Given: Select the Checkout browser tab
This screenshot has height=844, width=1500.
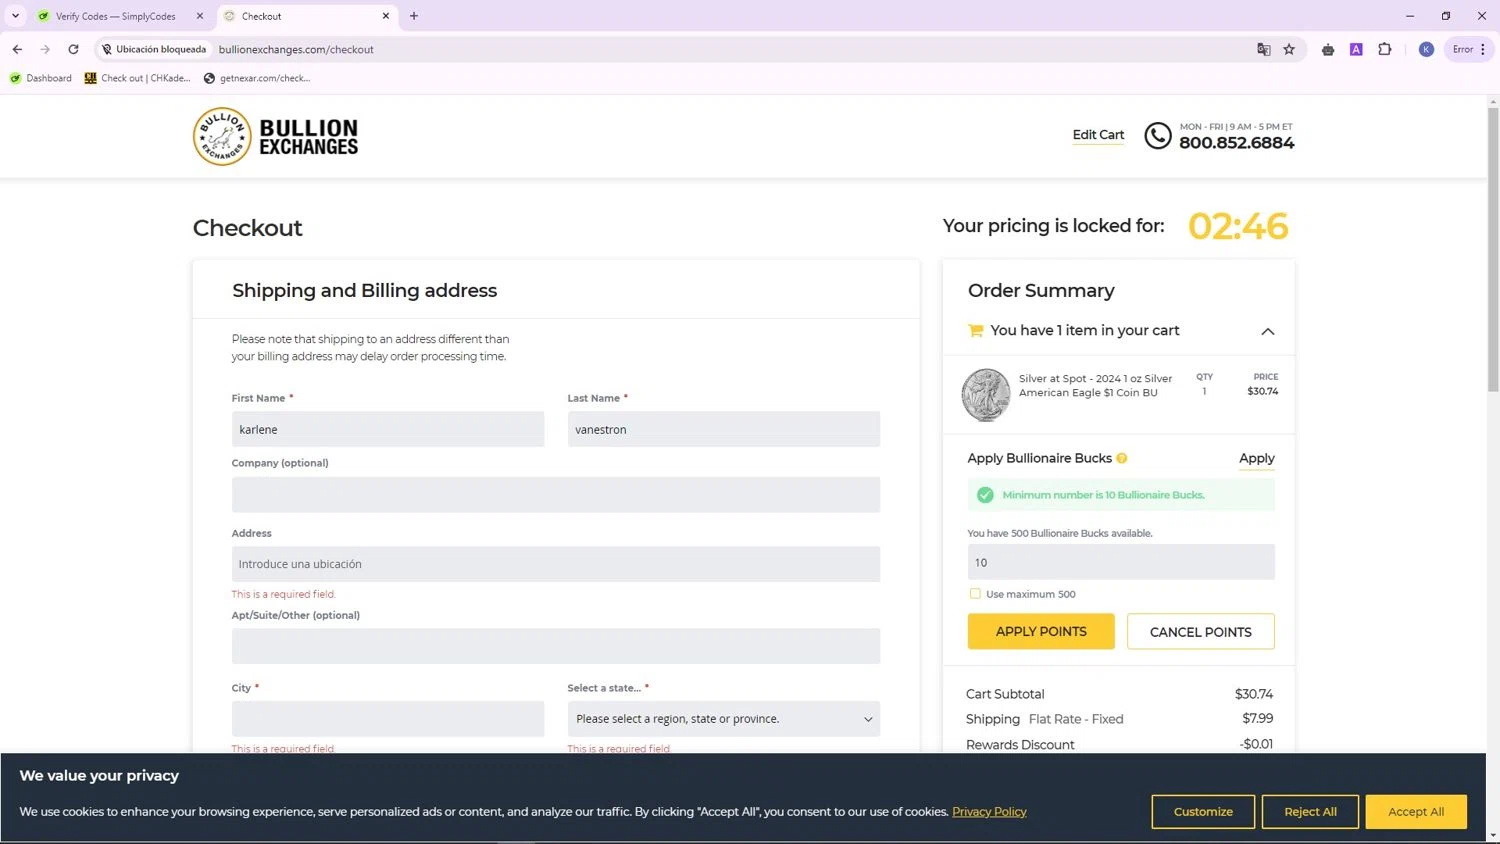Looking at the screenshot, I should [x=306, y=16].
